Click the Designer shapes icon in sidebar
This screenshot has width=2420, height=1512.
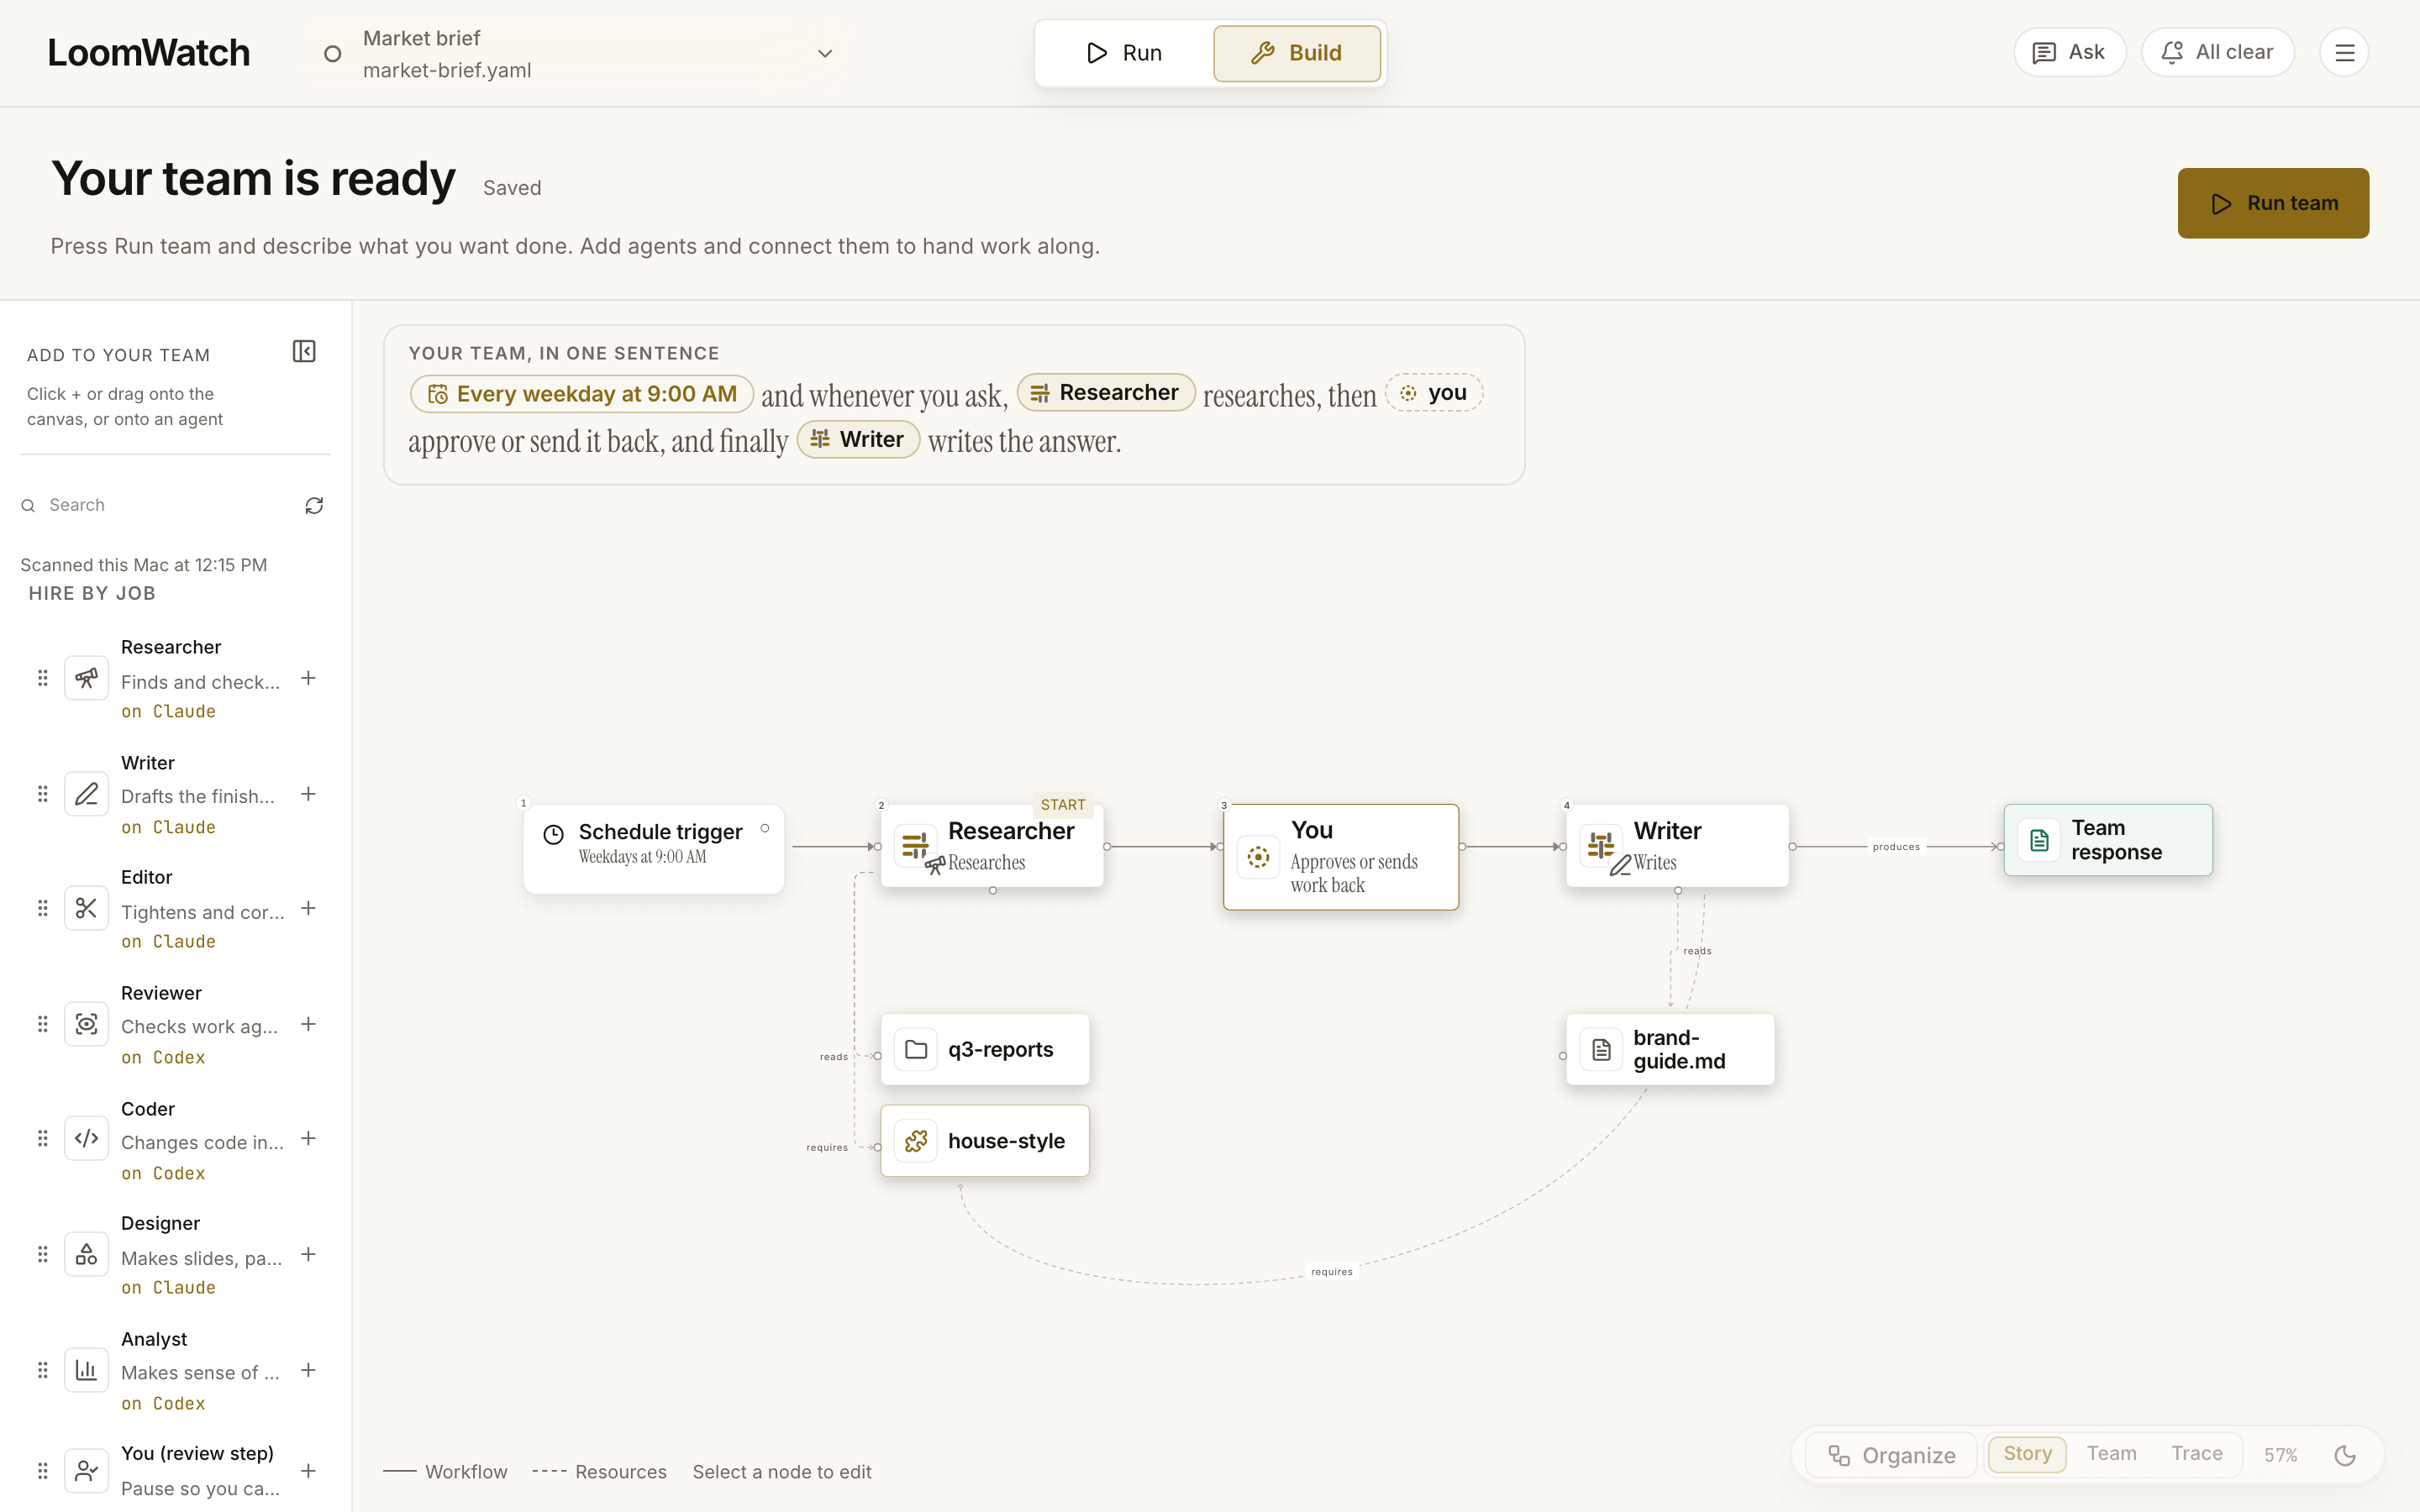point(87,1254)
